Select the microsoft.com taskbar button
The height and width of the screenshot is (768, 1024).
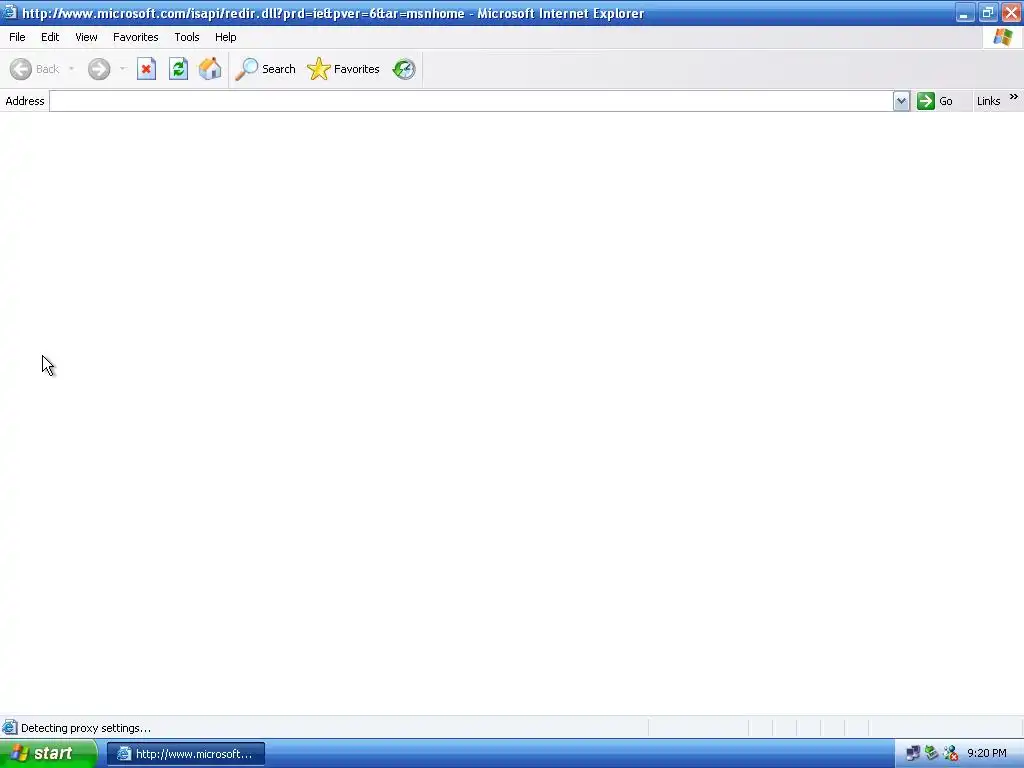(x=186, y=754)
